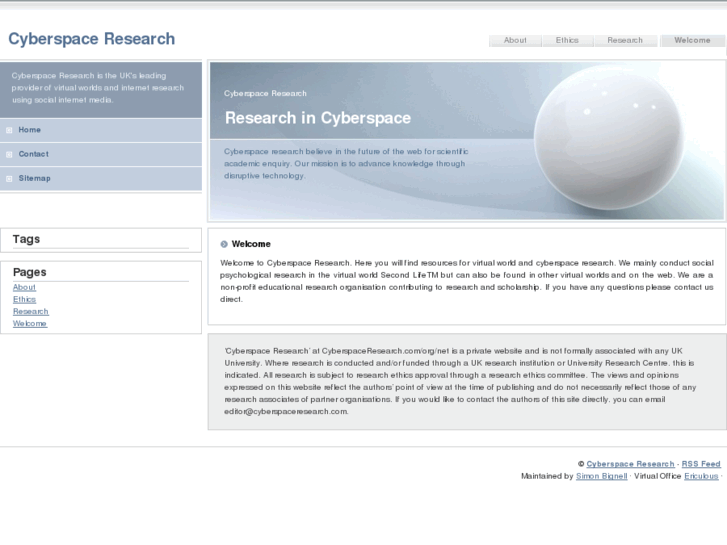Viewport: 727px width, 545px height.
Task: Open Contact in the sidebar menu
Action: [x=101, y=154]
